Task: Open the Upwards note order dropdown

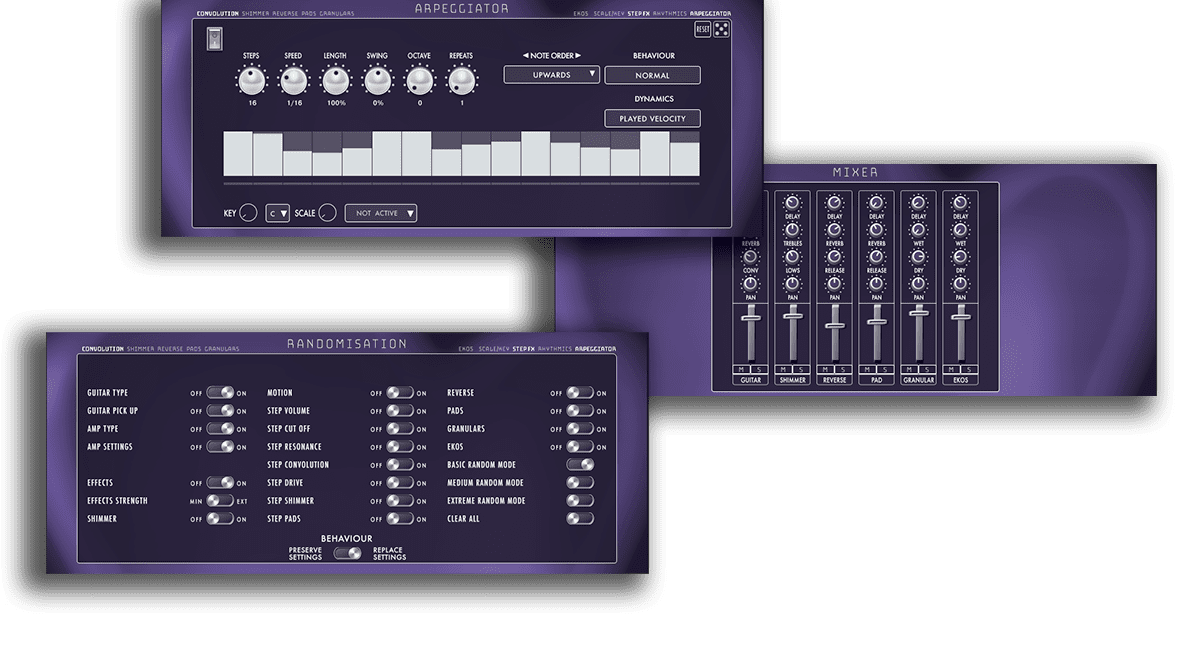Action: pos(552,75)
